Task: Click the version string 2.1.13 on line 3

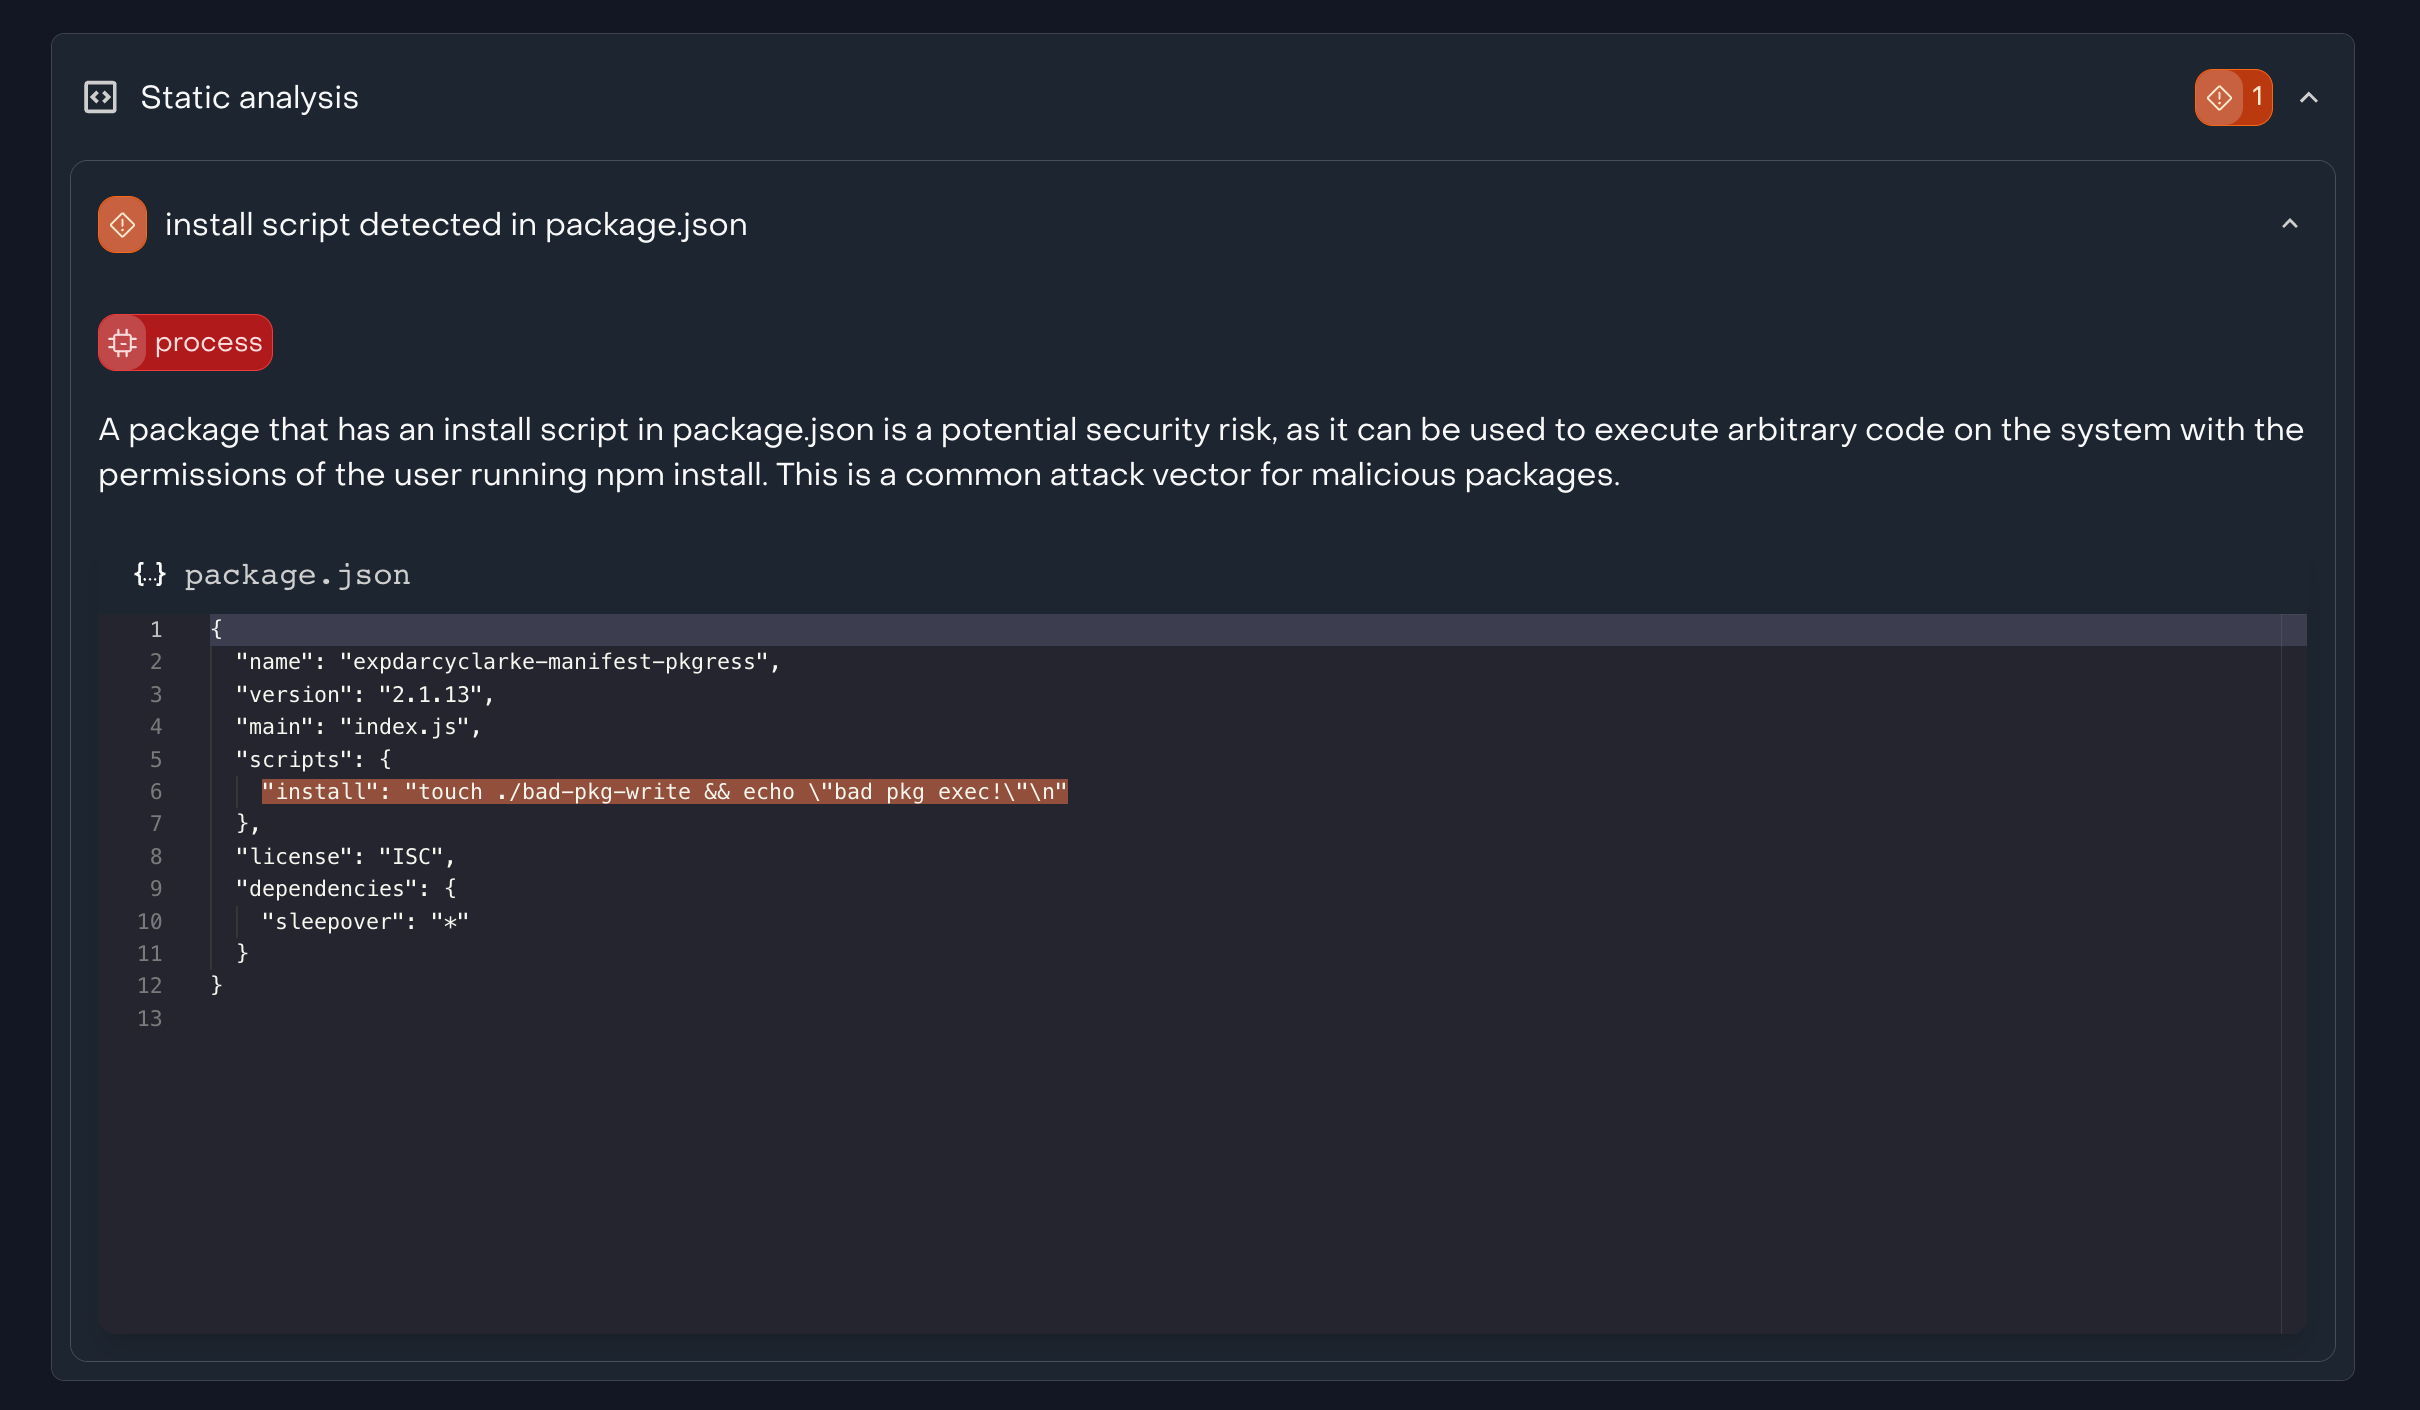Action: 432,694
